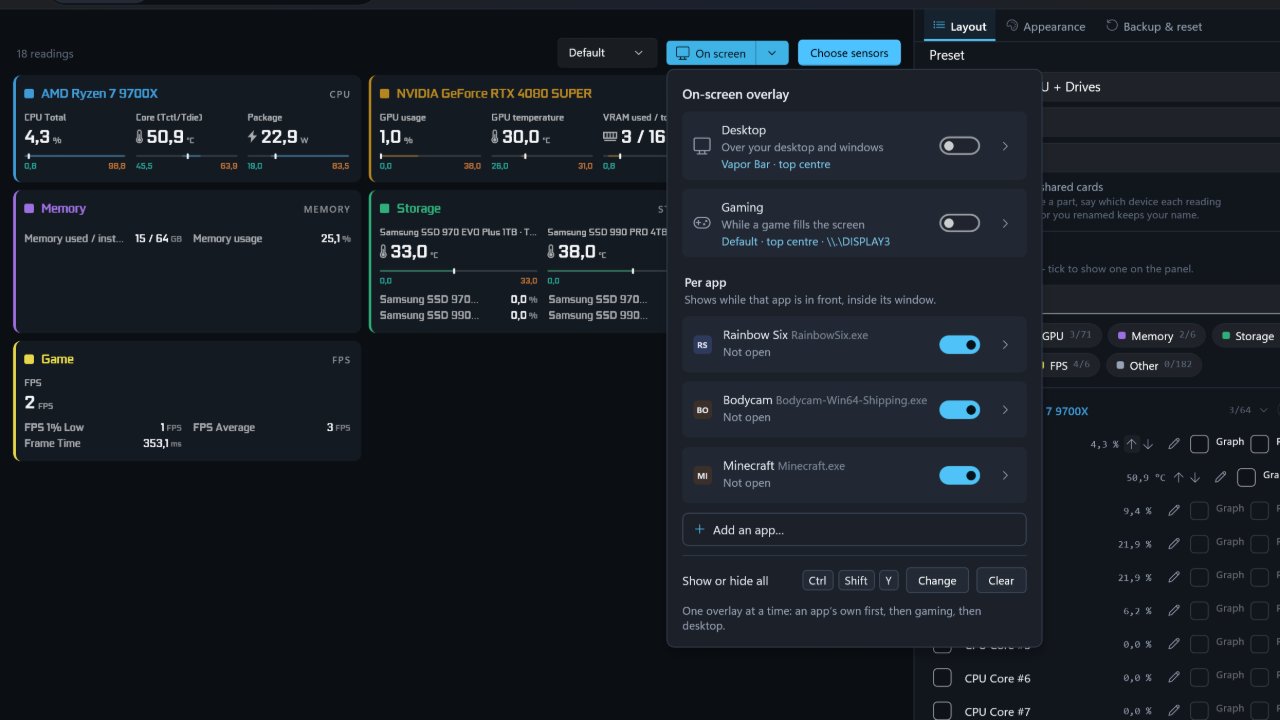Viewport: 1280px width, 720px height.
Task: Click the Change shortcut button
Action: pos(937,580)
